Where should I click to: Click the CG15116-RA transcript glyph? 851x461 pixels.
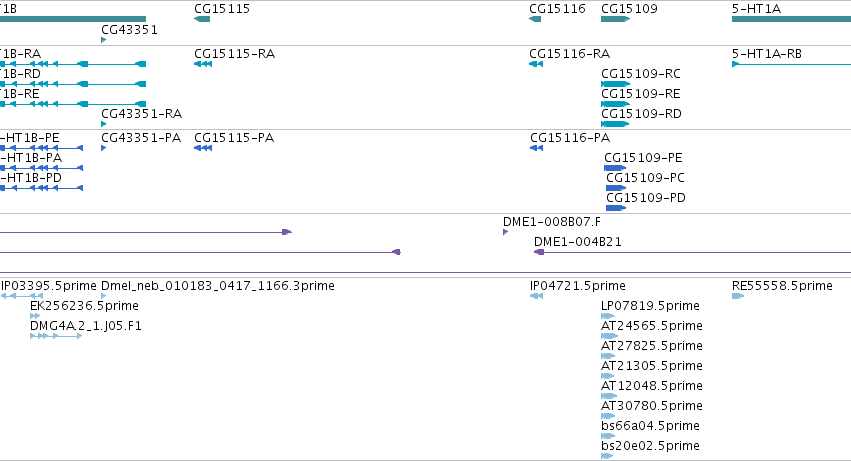(536, 64)
